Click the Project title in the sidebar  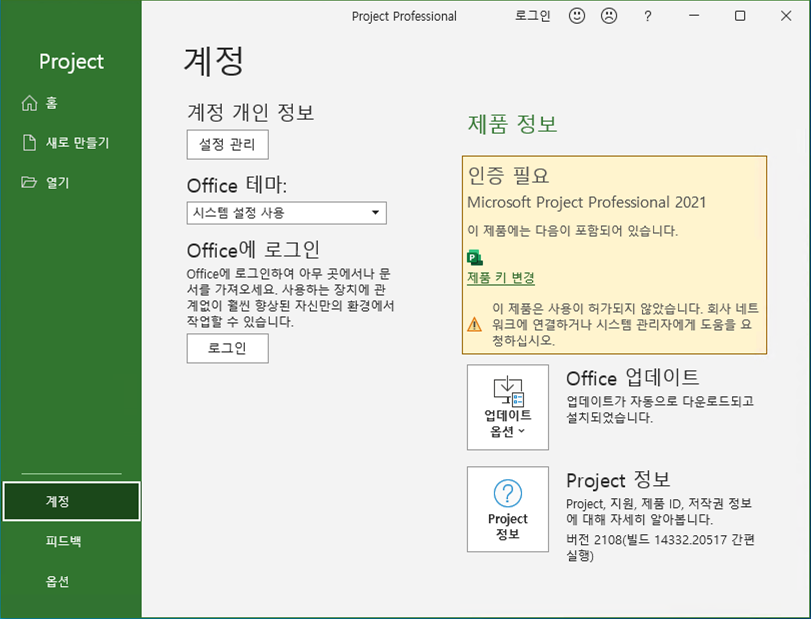click(71, 62)
